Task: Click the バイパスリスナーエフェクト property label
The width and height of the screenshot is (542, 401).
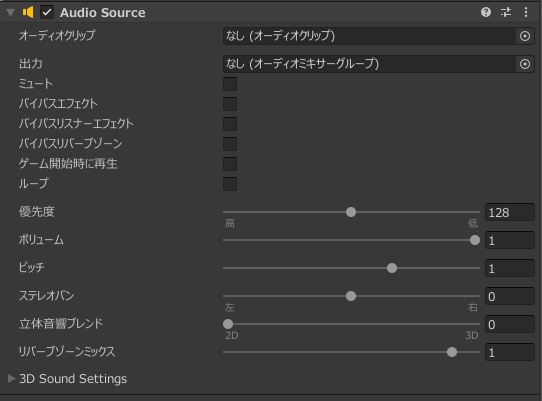Action: click(76, 124)
